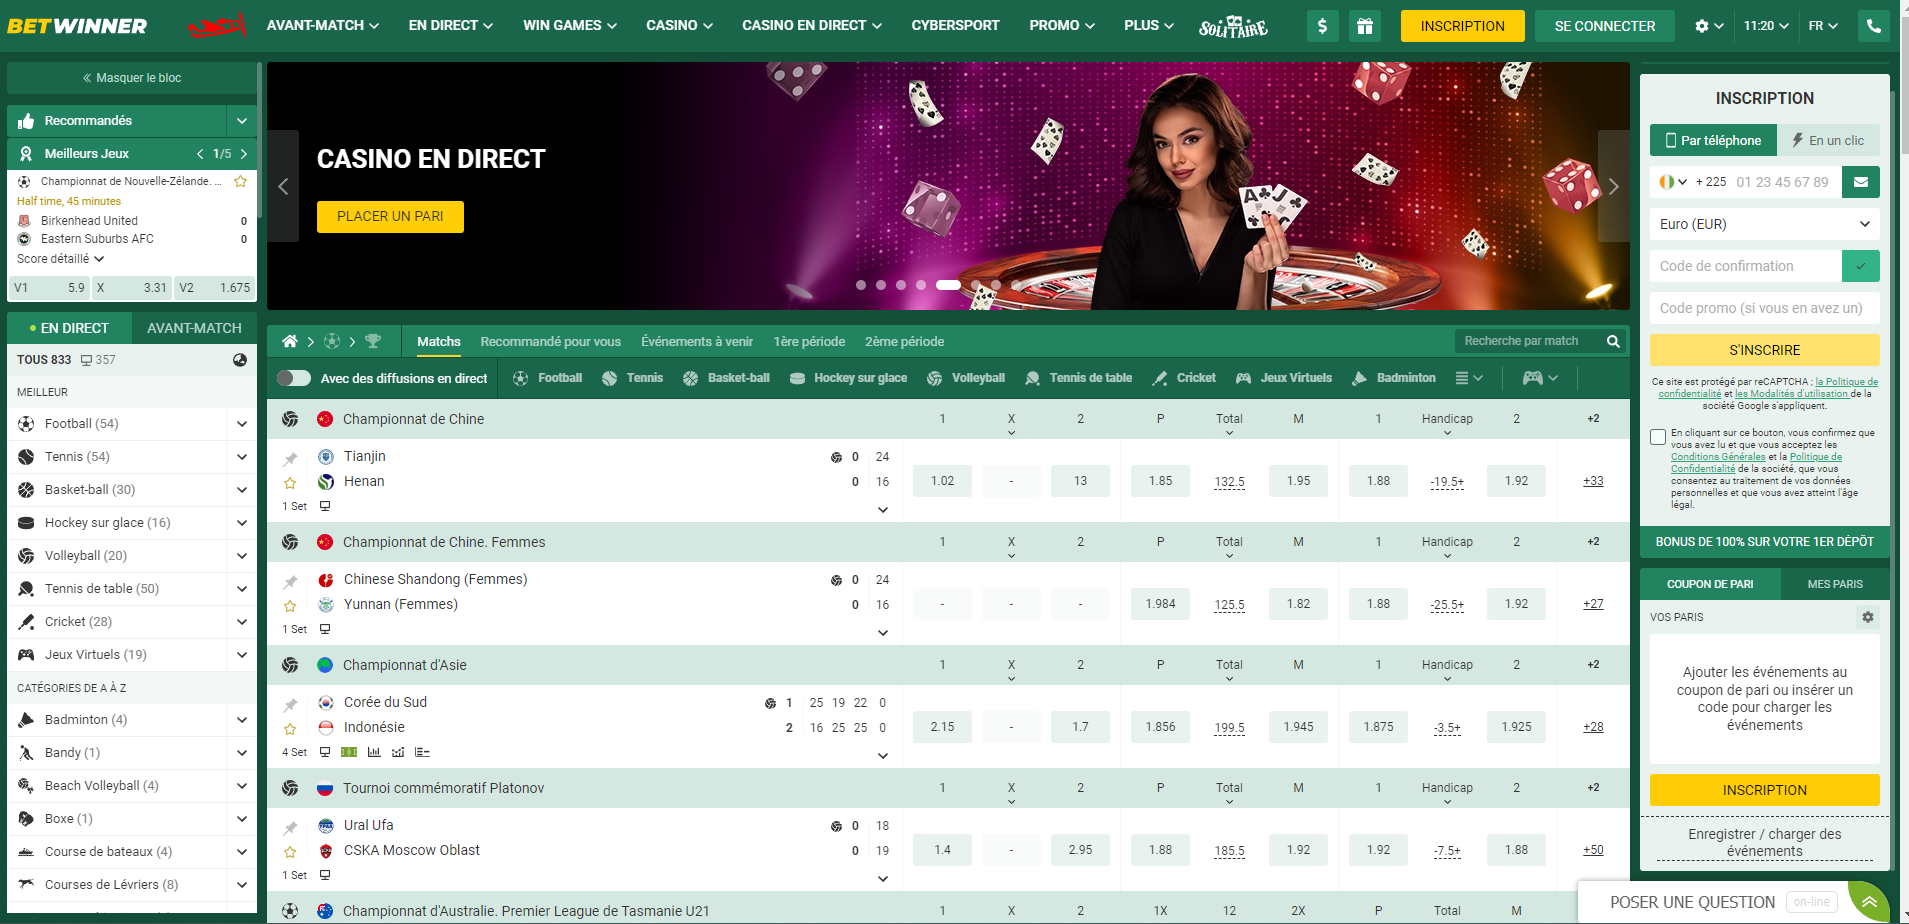Check the terms acceptance checkbox
This screenshot has height=924, width=1909.
1658,437
